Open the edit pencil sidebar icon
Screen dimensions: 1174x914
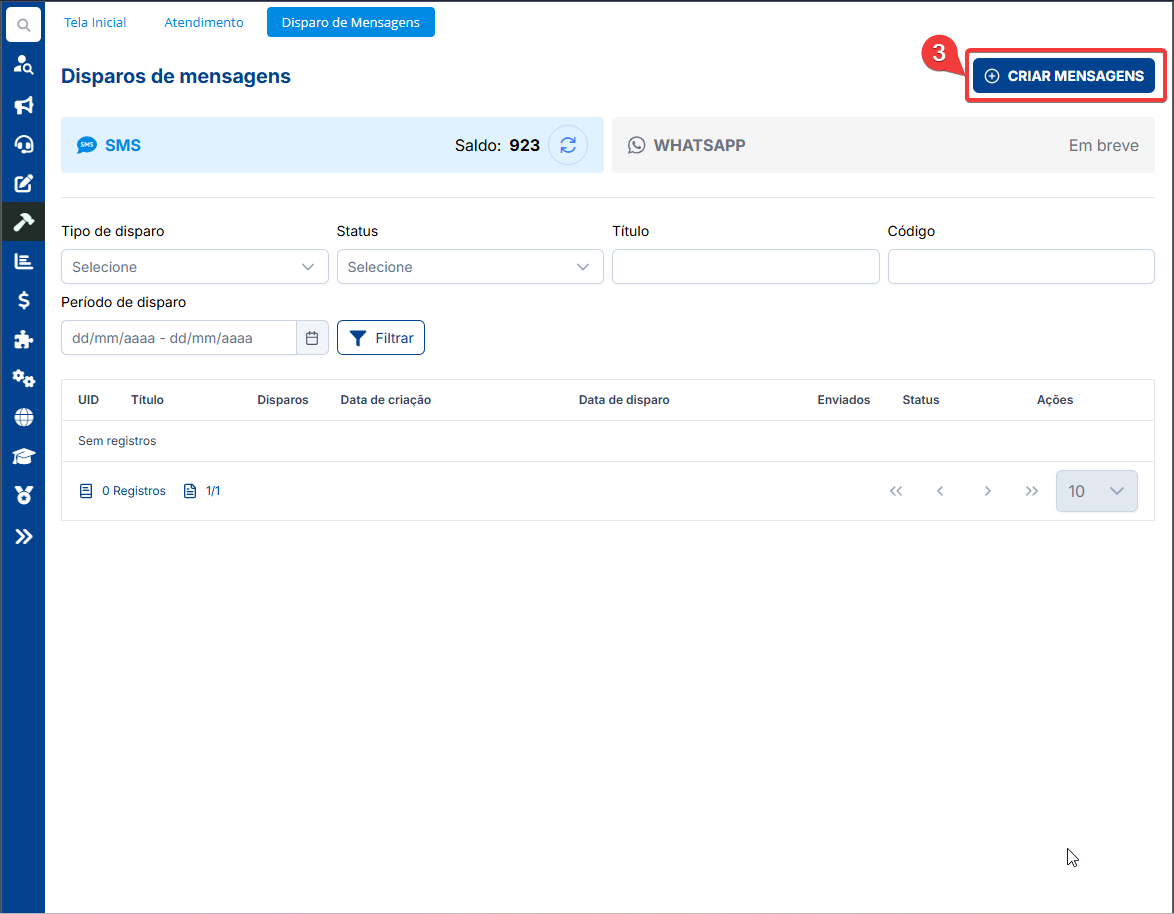pos(23,183)
